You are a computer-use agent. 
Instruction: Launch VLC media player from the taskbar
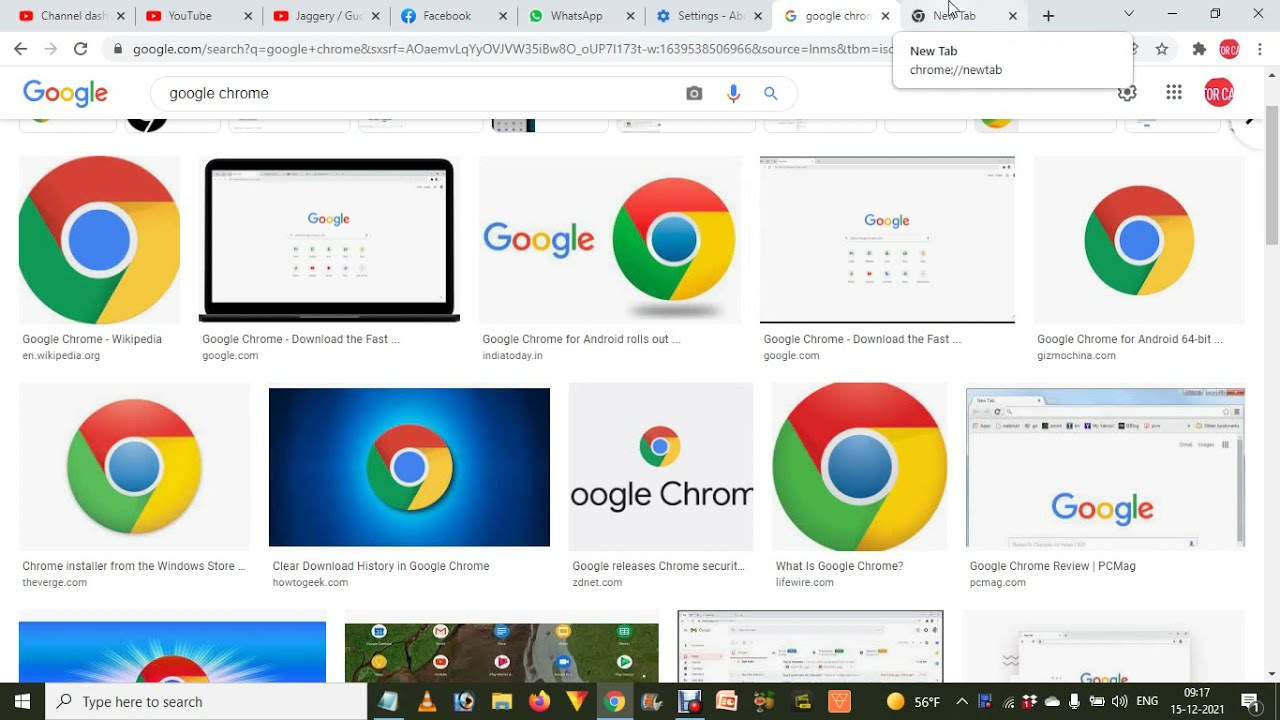coord(426,701)
